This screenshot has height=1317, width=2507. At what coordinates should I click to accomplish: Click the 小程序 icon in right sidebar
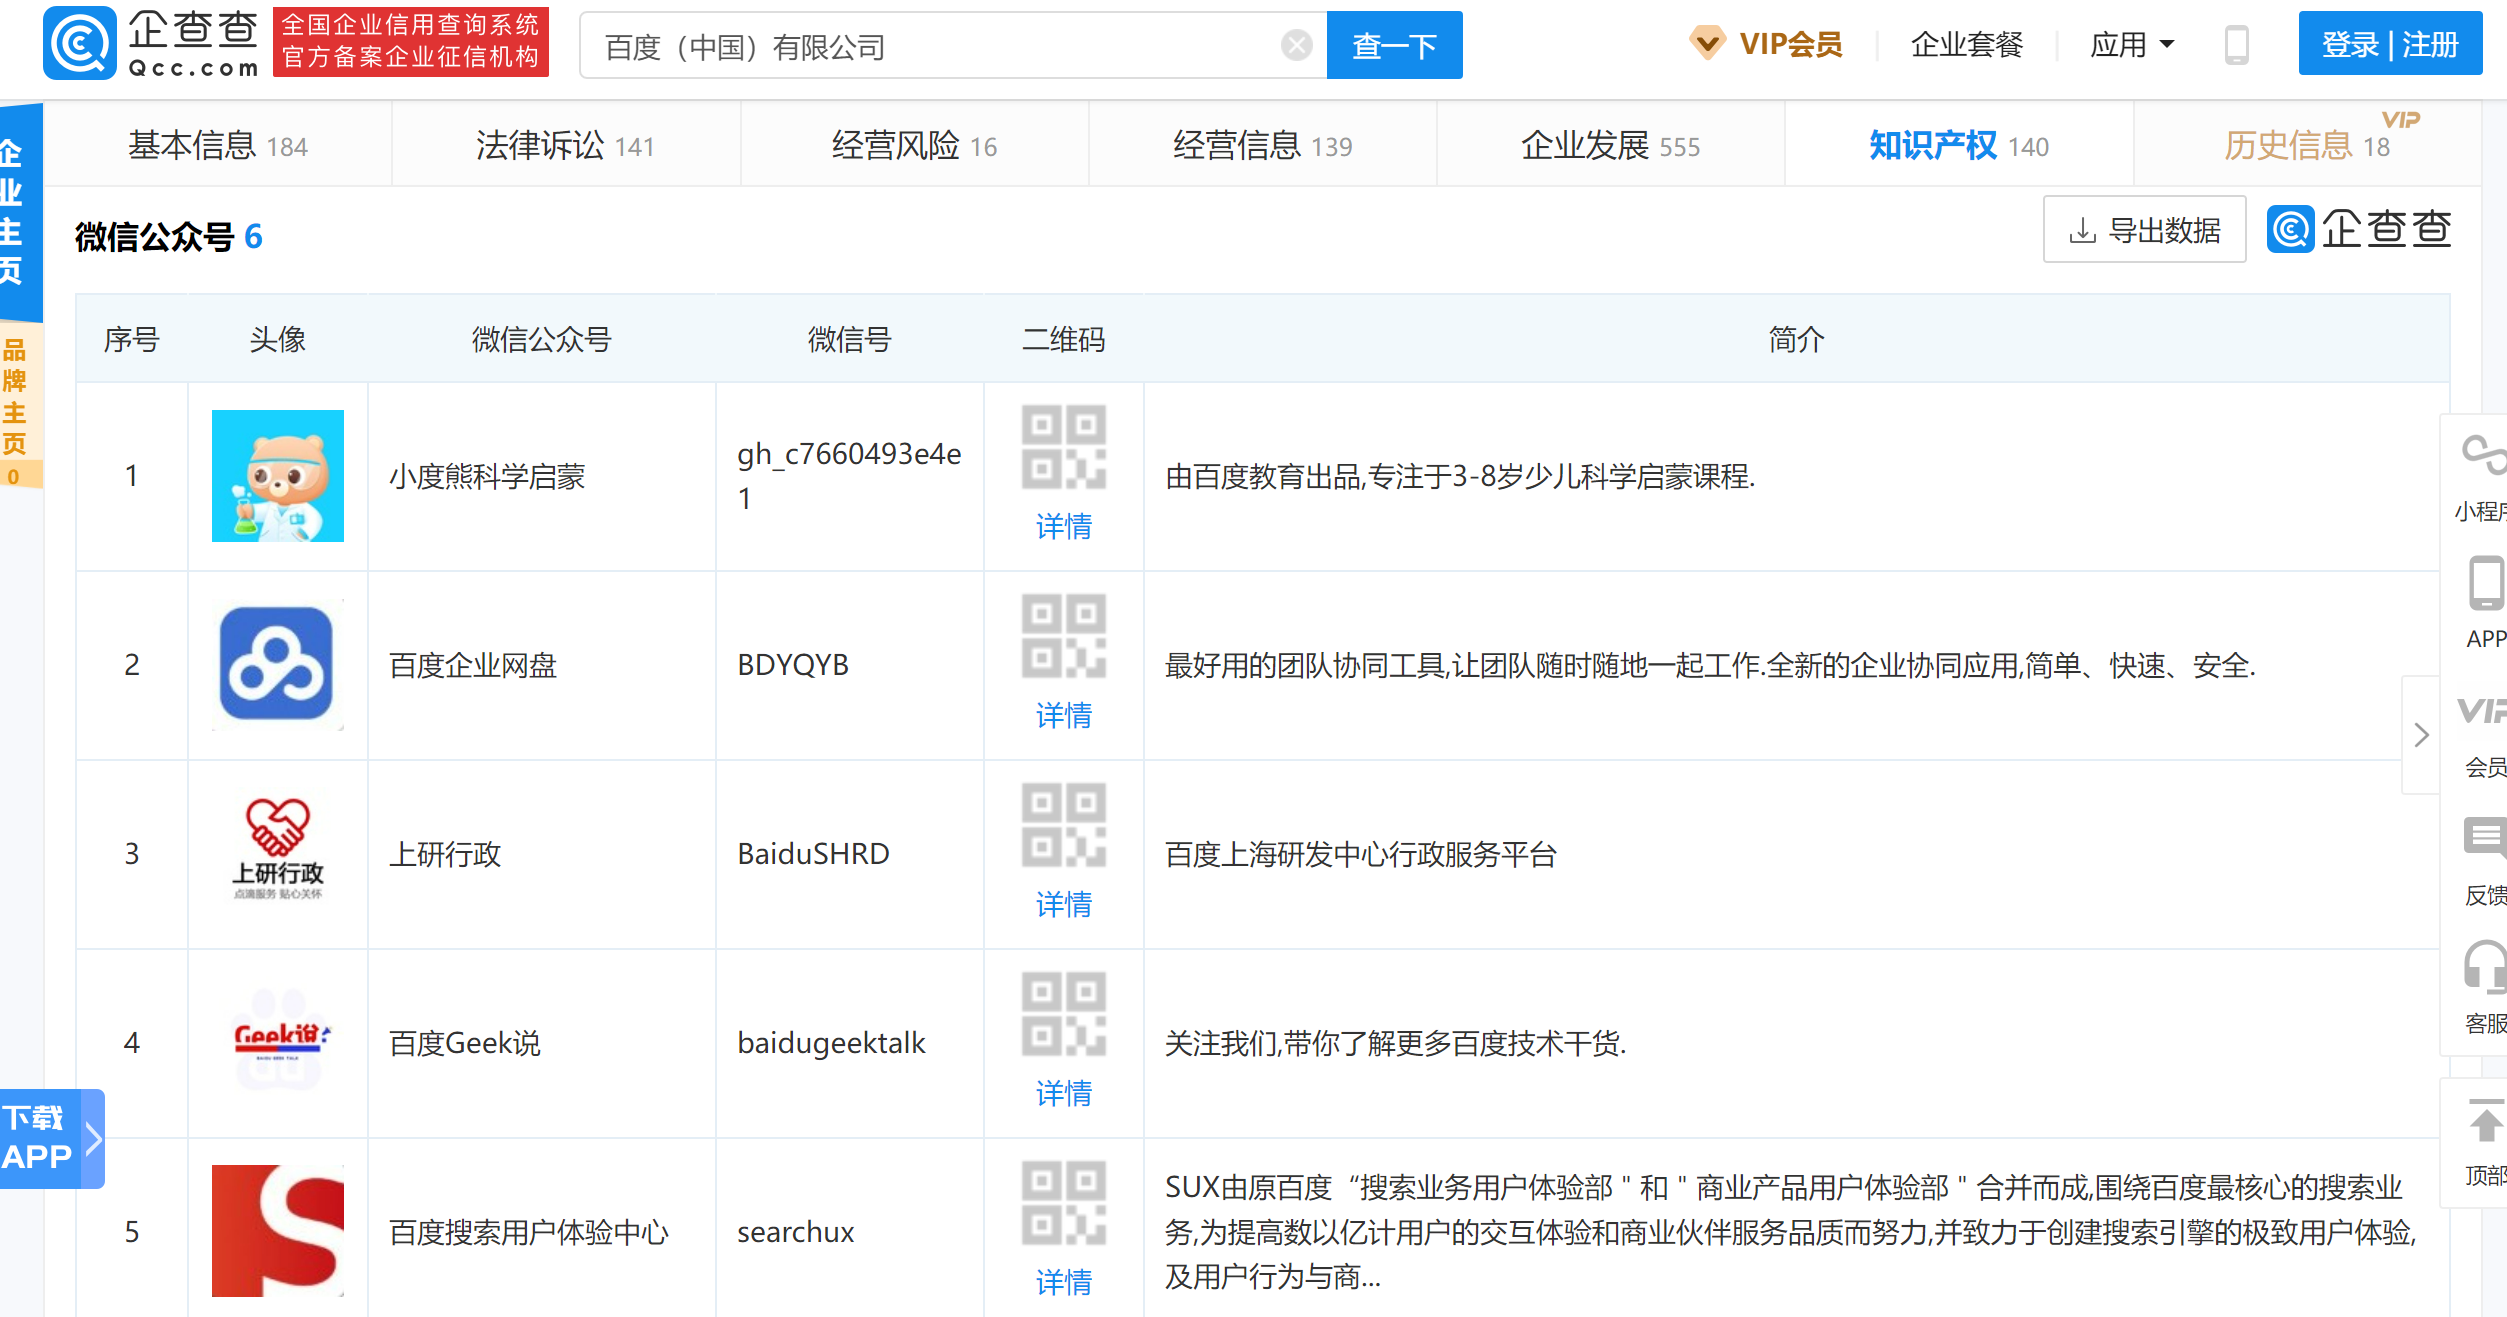(x=2484, y=455)
